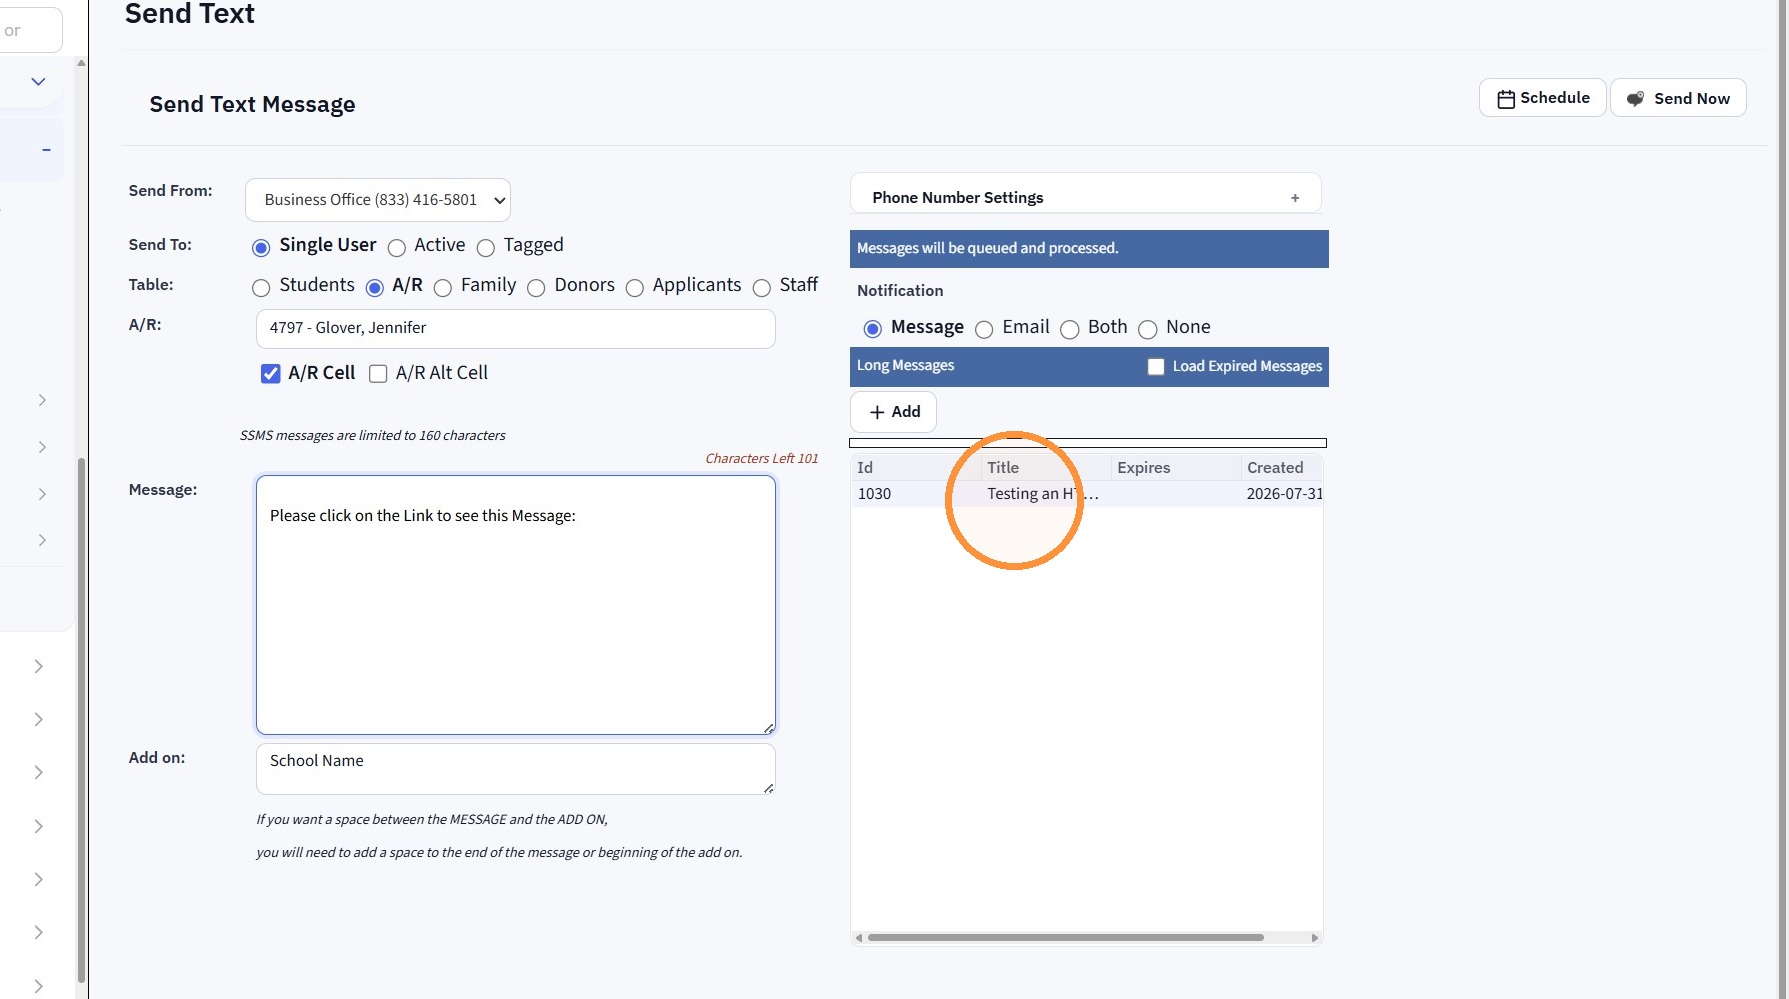
Task: Choose the Applicants table radio
Action: [x=634, y=287]
